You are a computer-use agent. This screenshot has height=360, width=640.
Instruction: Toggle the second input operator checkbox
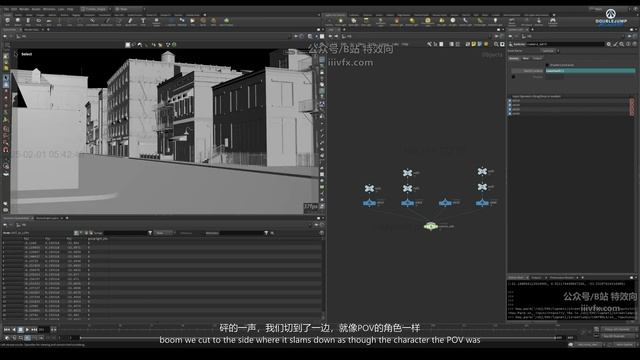click(510, 105)
